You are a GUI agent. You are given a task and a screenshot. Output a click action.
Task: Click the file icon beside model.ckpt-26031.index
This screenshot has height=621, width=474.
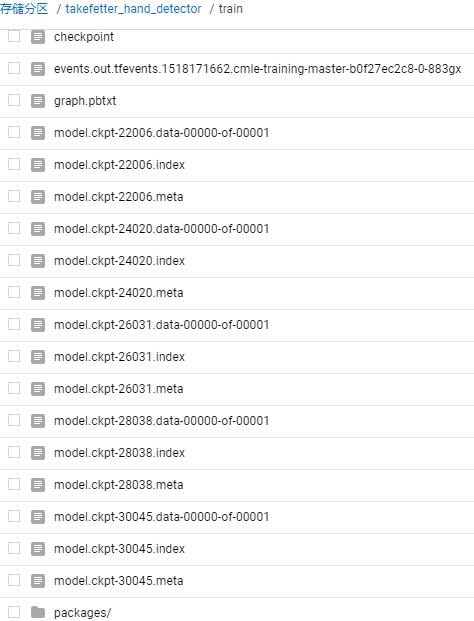38,357
